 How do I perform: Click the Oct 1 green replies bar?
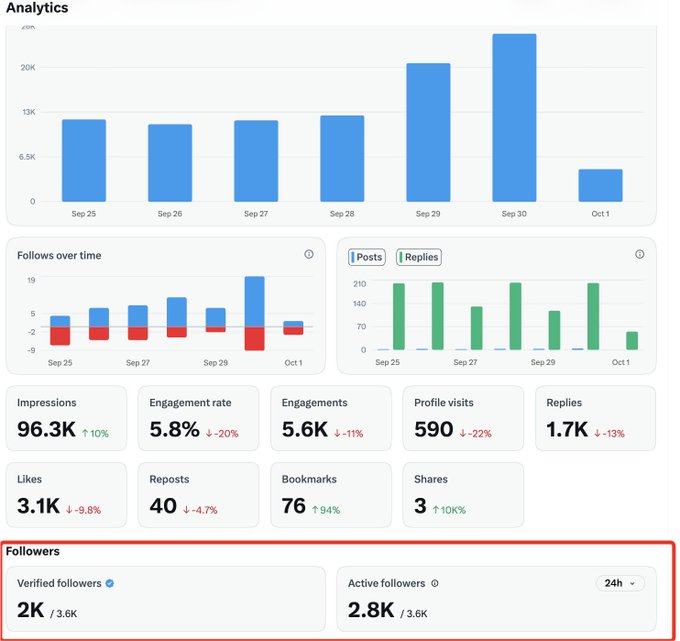pos(632,341)
